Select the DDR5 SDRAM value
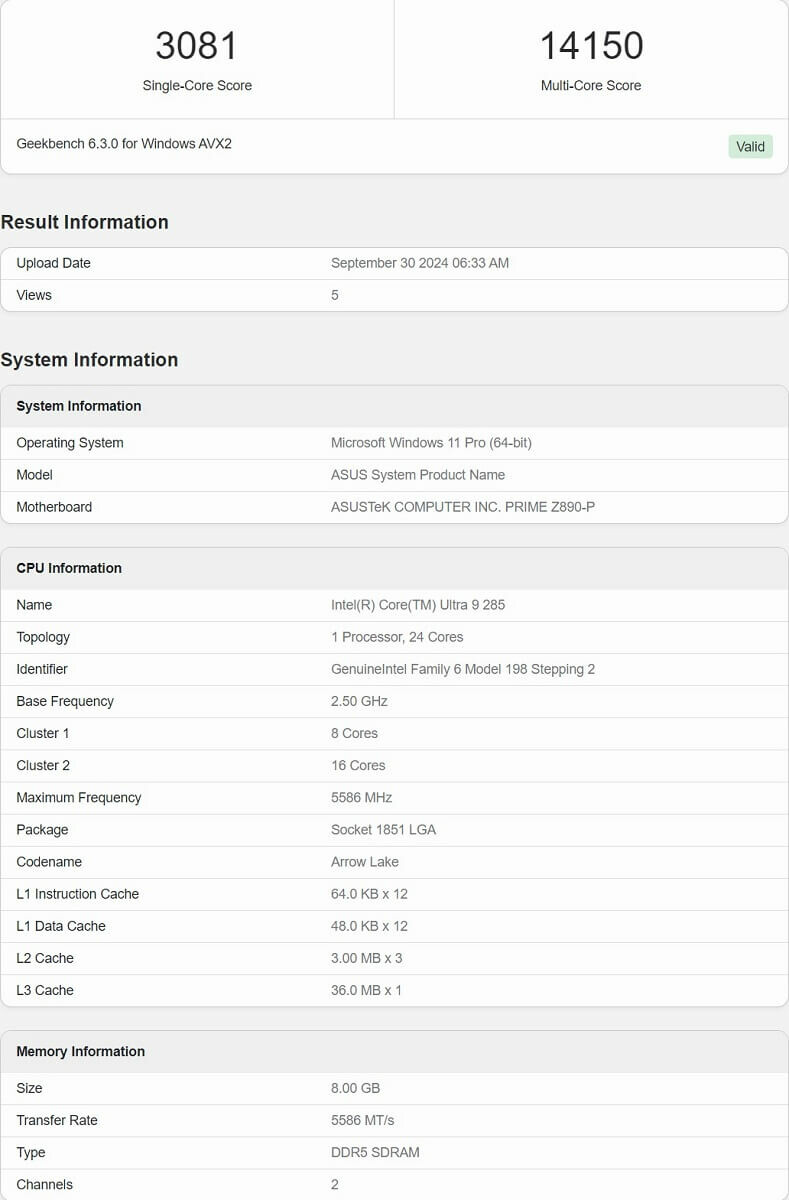The width and height of the screenshot is (789, 1200). tap(375, 1152)
